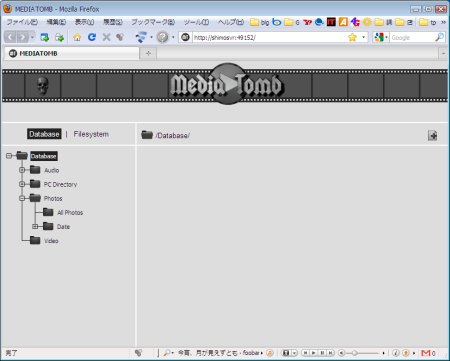Open the ツール menu
The height and width of the screenshot is (361, 450).
pos(196,22)
